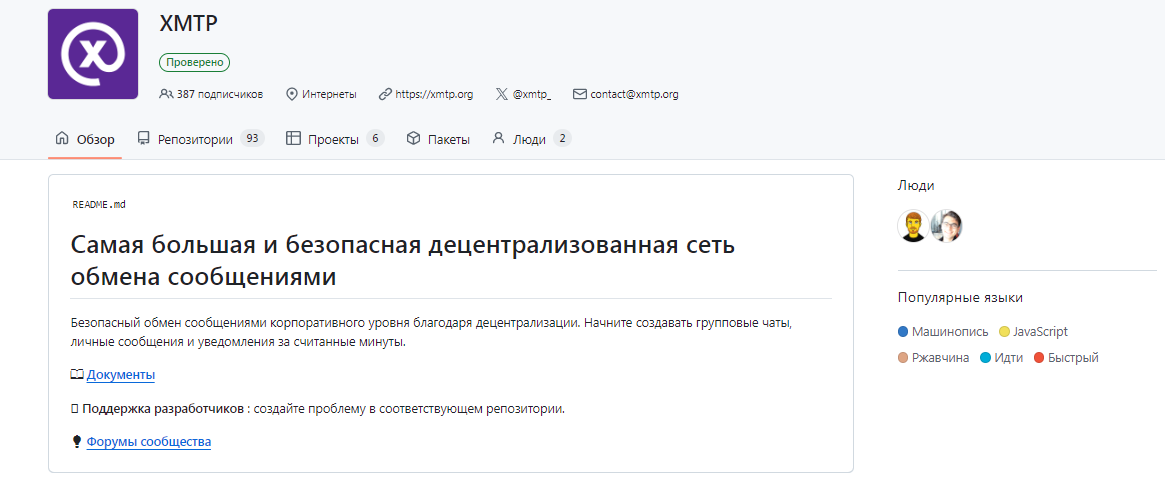Image resolution: width=1165 pixels, height=485 pixels.
Task: Click the cyan Идти language dot
Action: click(985, 358)
